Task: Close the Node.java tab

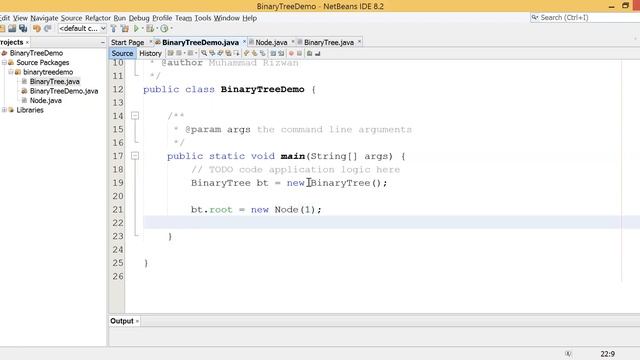Action: pos(293,42)
